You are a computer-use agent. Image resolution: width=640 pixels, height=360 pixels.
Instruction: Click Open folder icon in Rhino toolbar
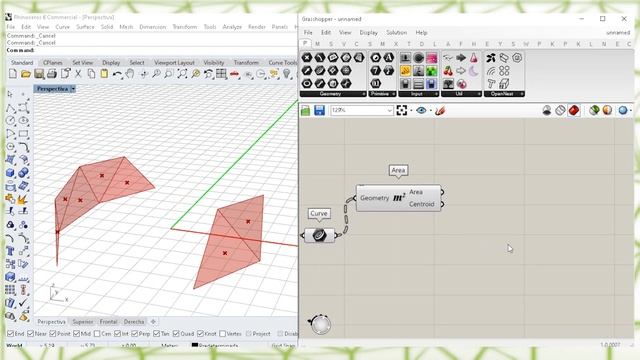point(26,74)
